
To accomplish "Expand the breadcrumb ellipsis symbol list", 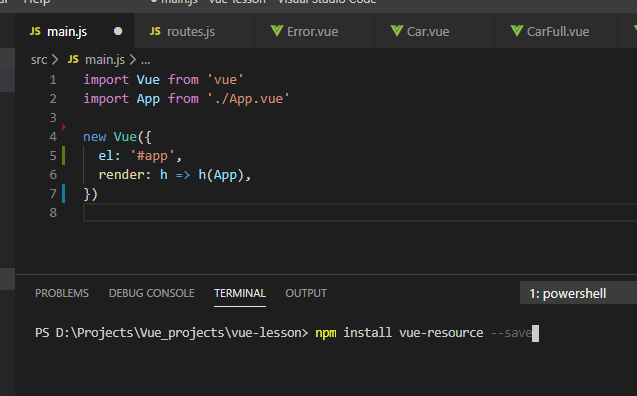I will (145, 61).
